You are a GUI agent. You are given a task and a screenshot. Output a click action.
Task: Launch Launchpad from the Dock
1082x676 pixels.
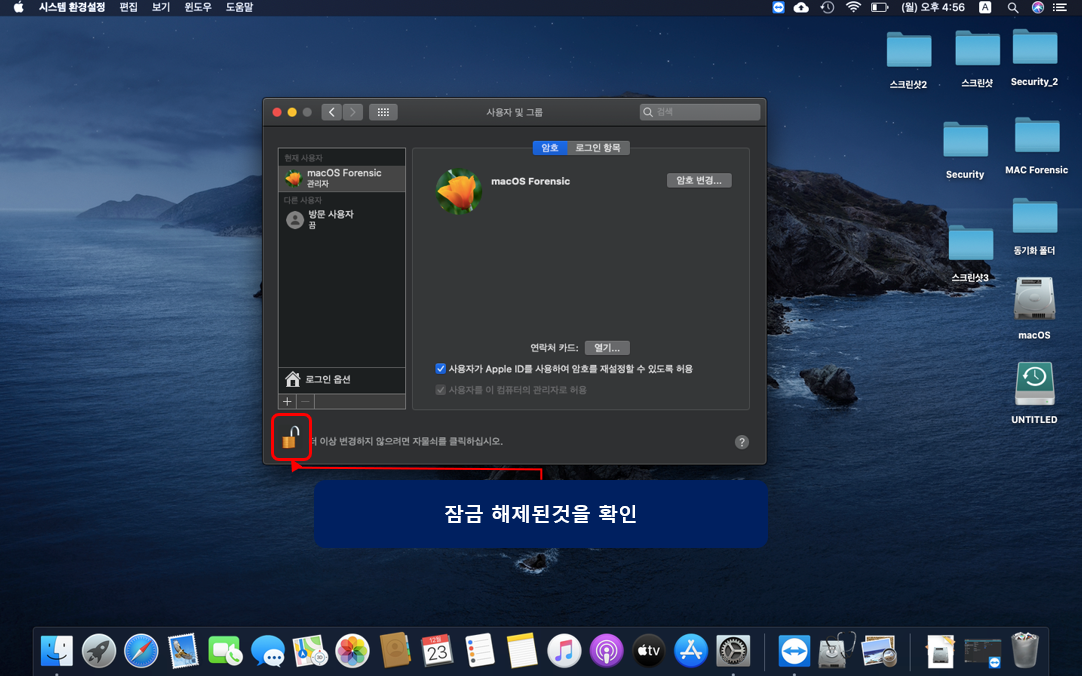[x=99, y=651]
